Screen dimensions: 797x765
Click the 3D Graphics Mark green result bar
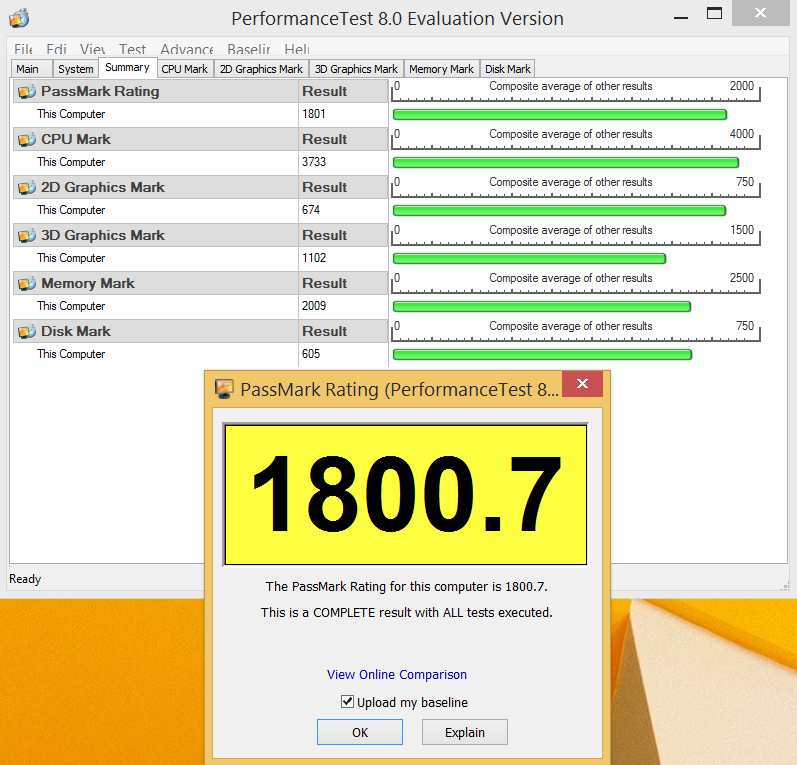coord(529,259)
